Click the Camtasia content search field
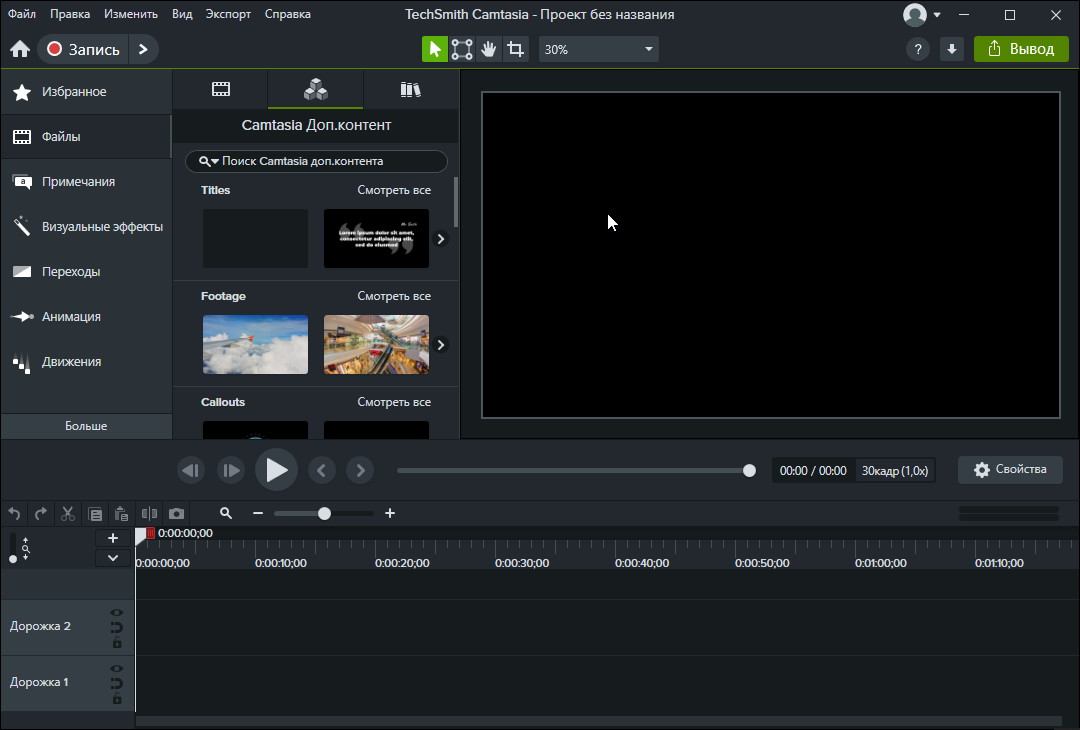Viewport: 1080px width, 730px height. tap(316, 161)
